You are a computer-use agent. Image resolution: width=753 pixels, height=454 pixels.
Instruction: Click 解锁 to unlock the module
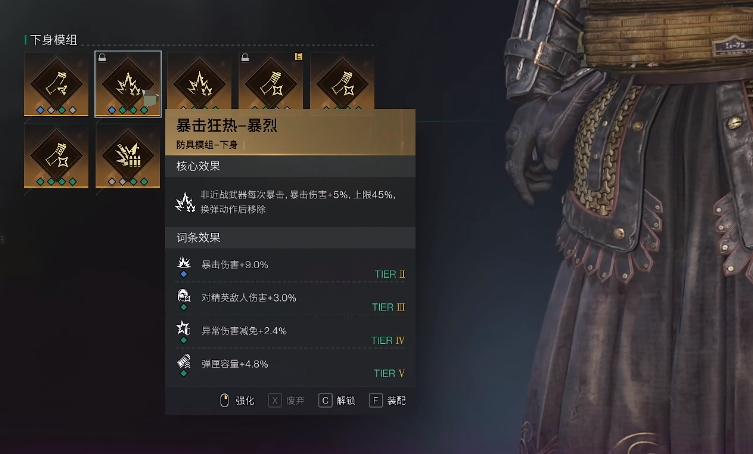point(337,400)
